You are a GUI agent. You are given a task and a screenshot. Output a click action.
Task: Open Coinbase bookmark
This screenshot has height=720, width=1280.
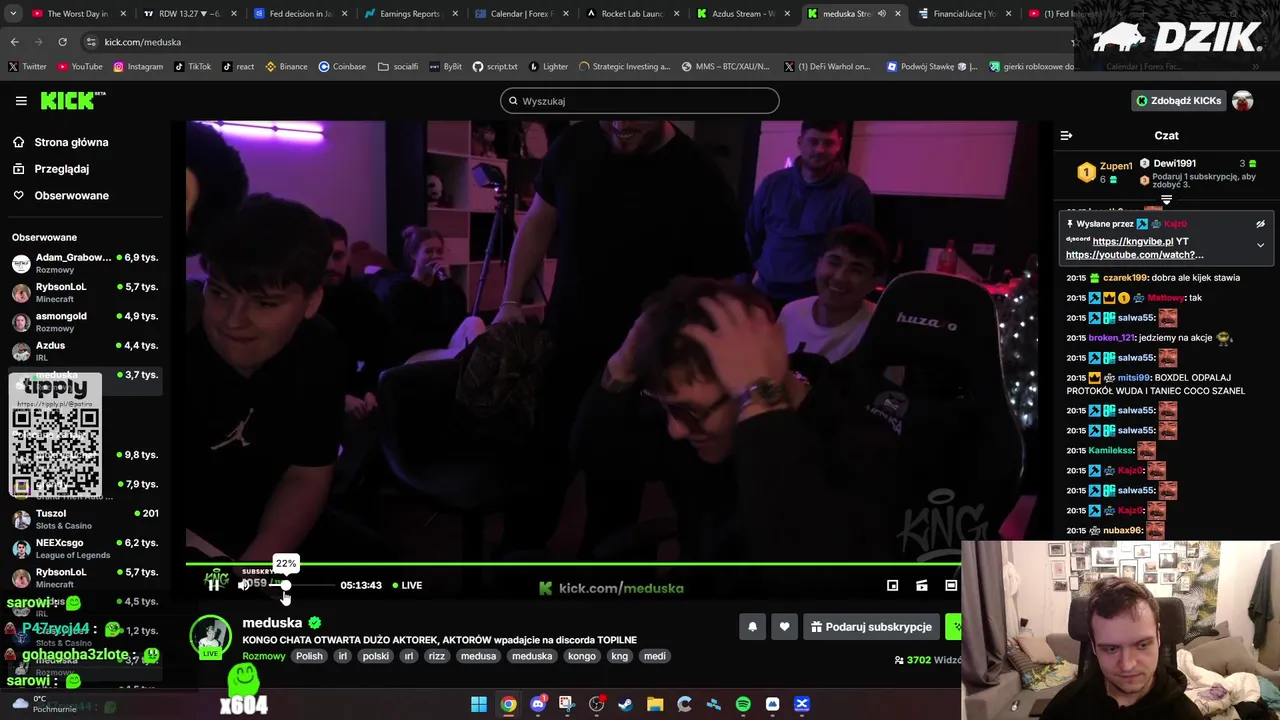[342, 67]
